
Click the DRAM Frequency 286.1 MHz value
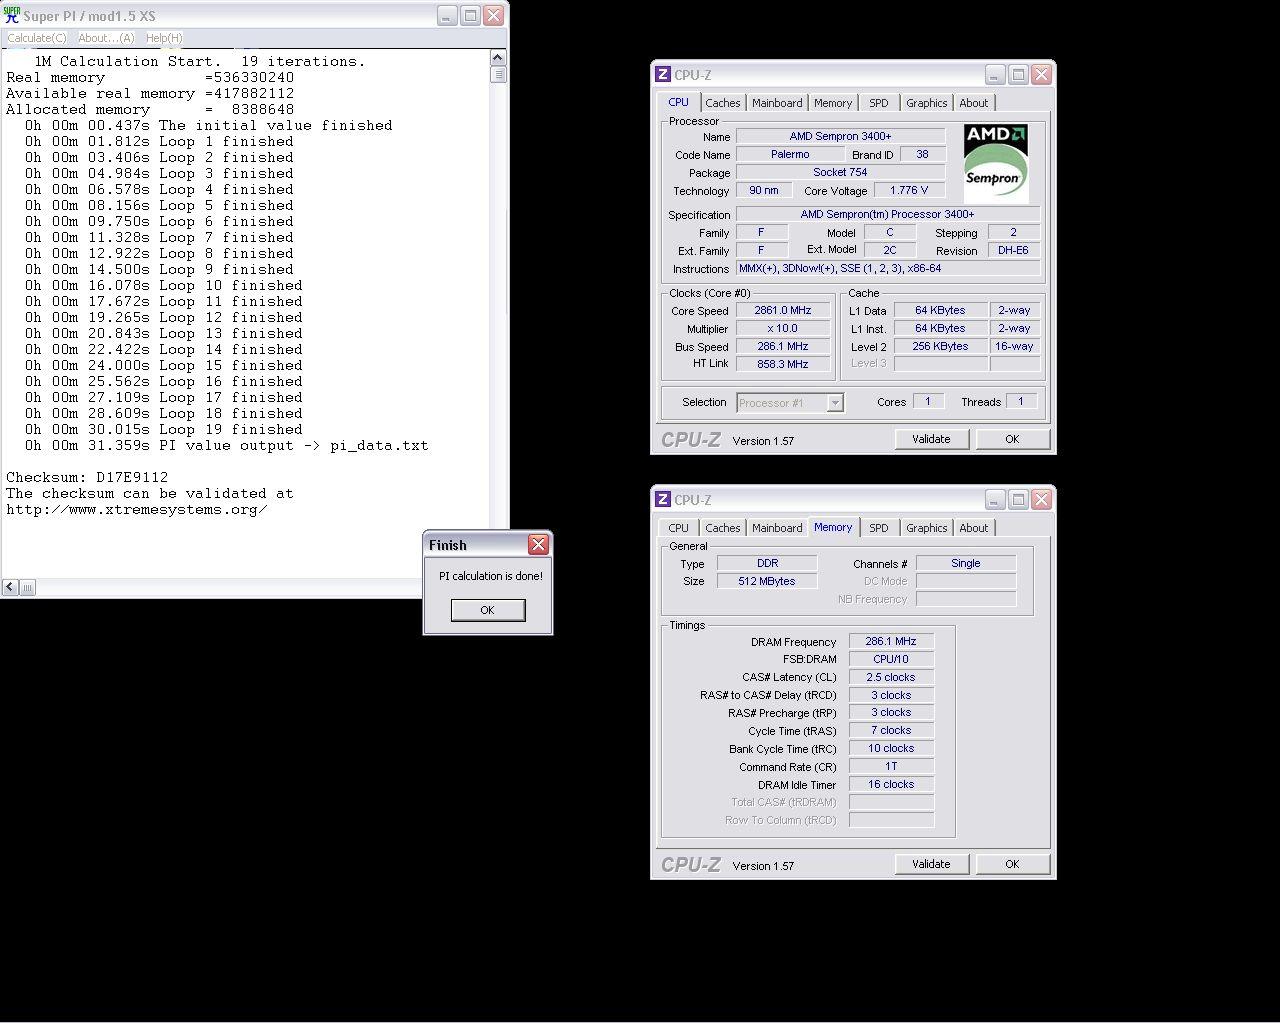point(891,642)
